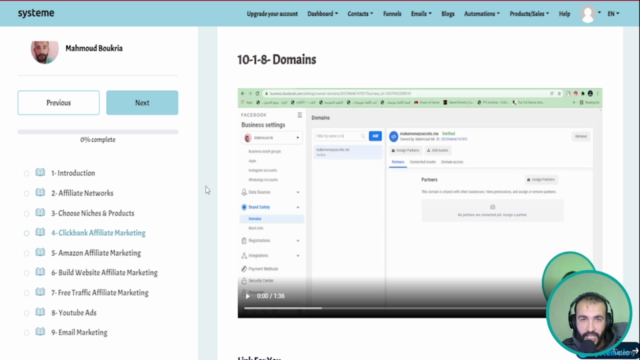
Task: Click the domain filter search field in video
Action: pyautogui.click(x=340, y=136)
